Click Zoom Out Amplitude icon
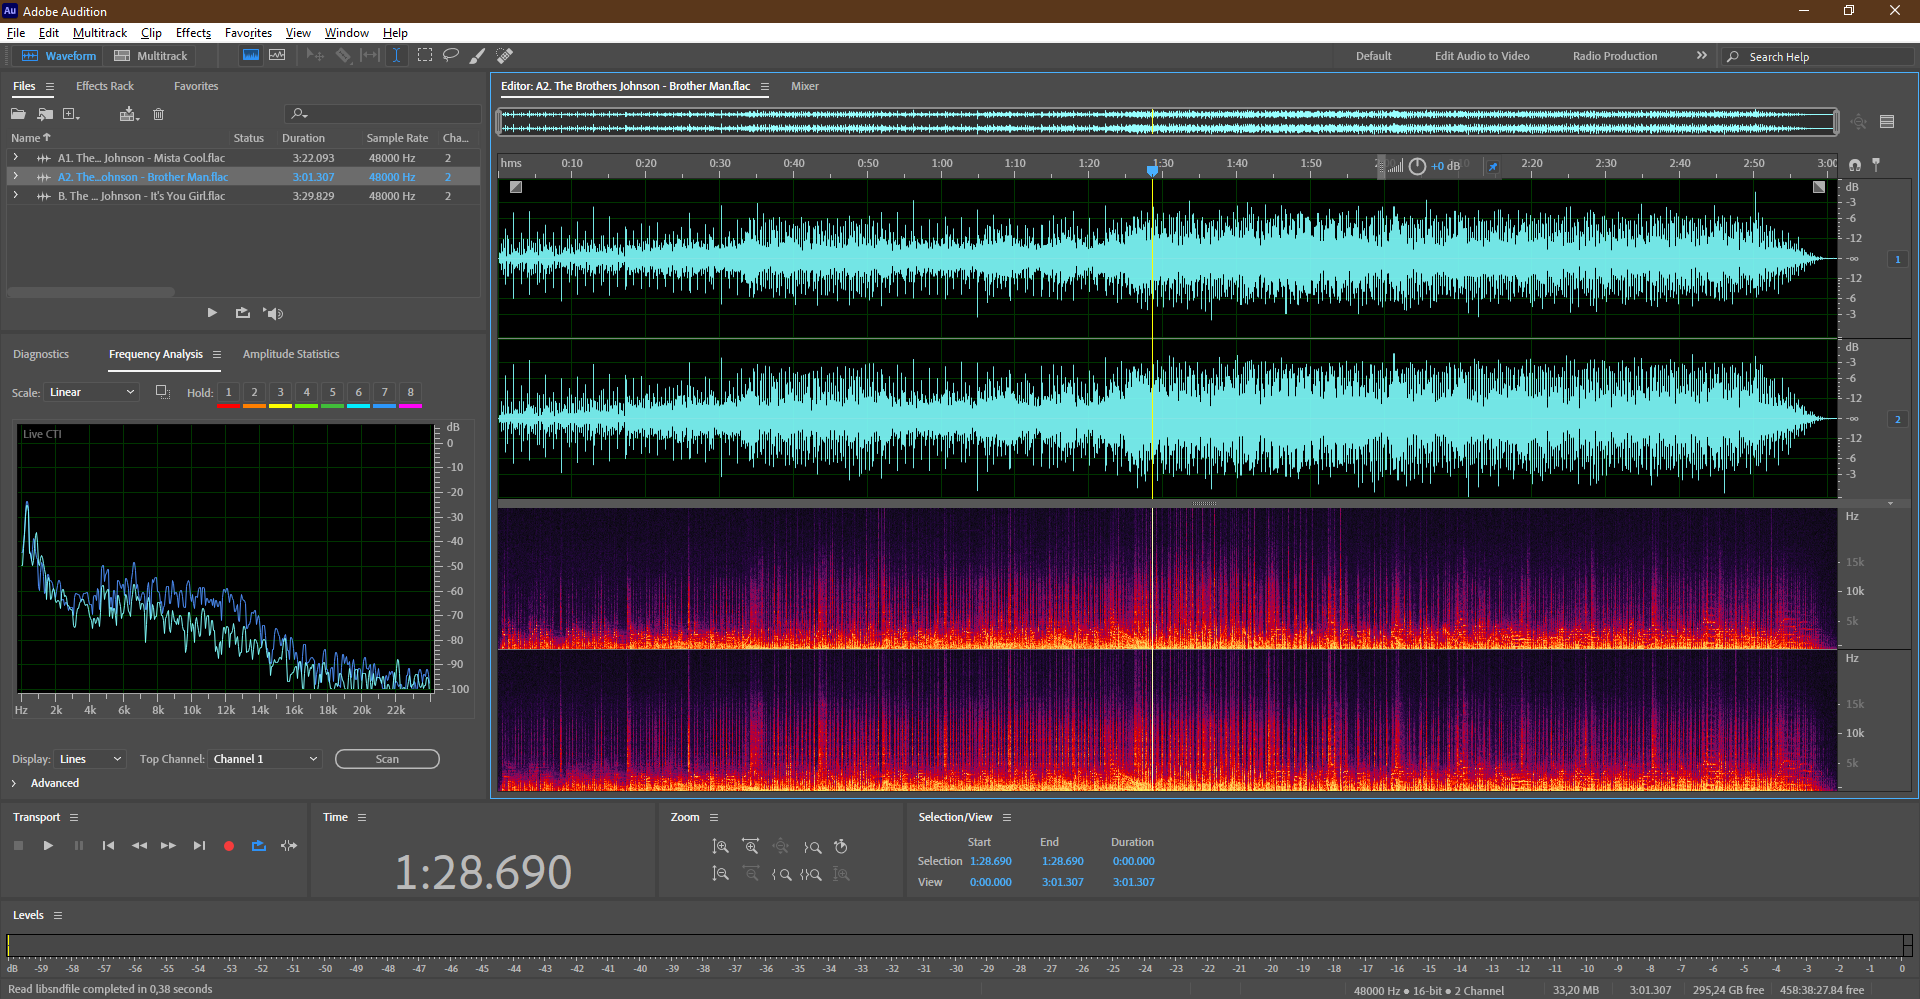This screenshot has width=1920, height=999. click(x=720, y=874)
